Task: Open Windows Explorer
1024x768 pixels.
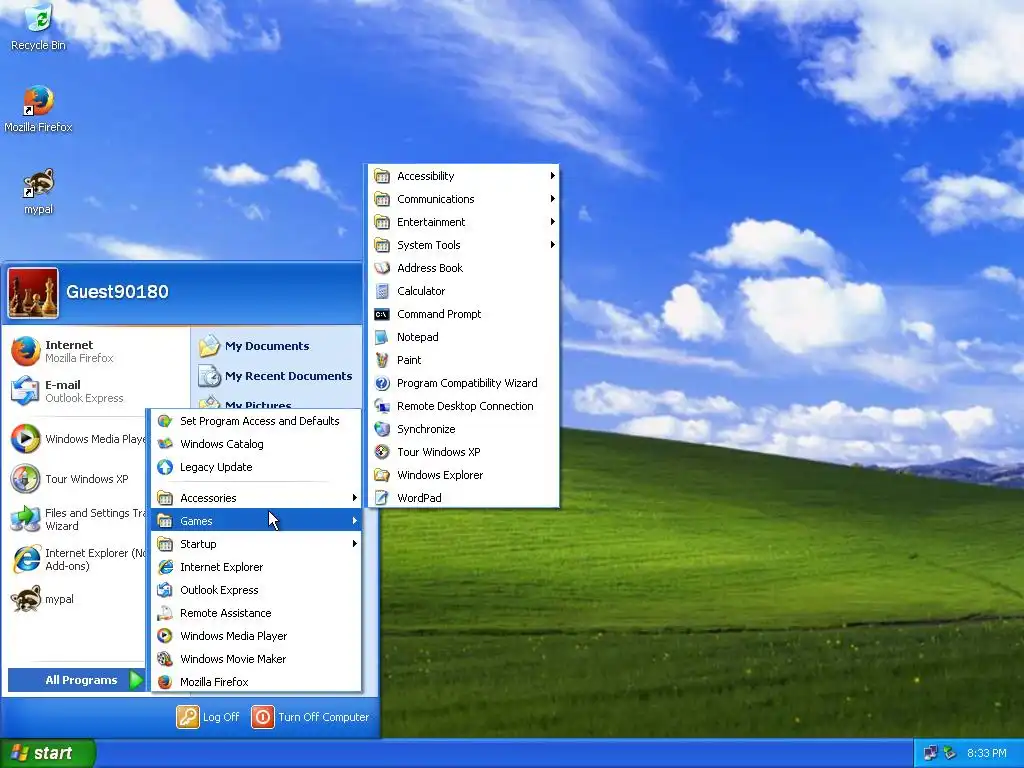Action: click(x=464, y=475)
